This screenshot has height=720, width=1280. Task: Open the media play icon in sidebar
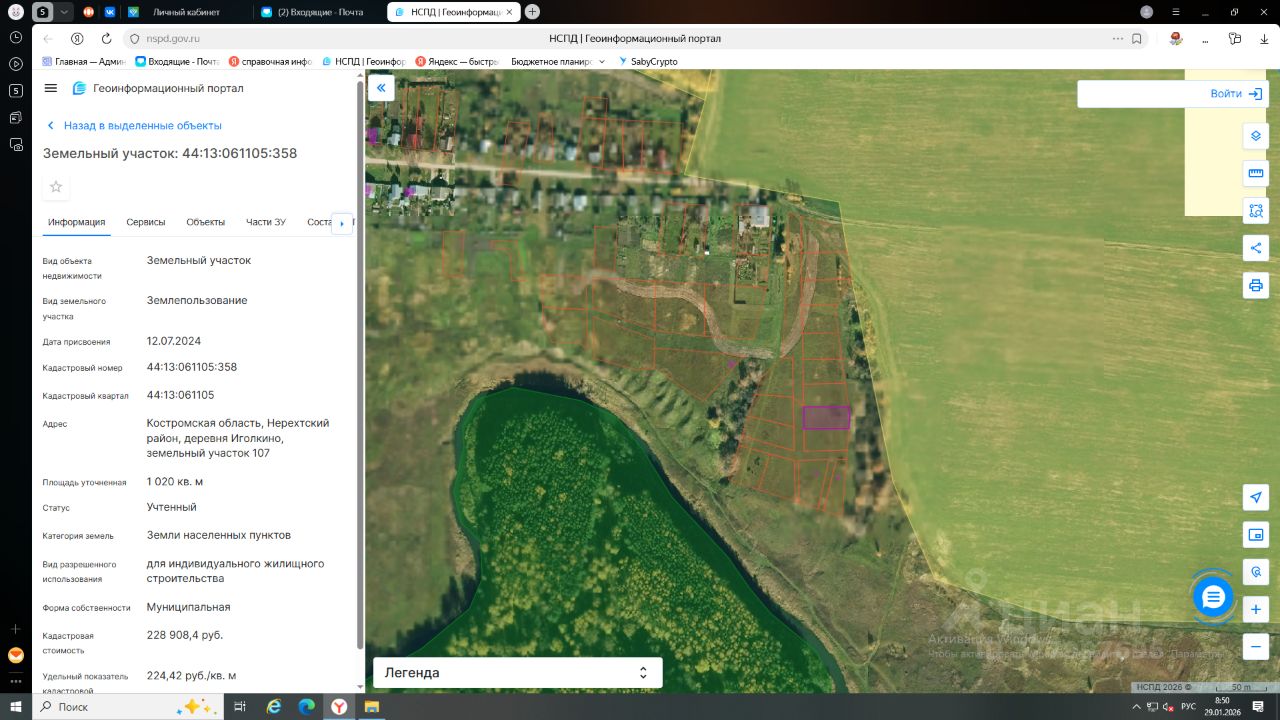[16, 64]
